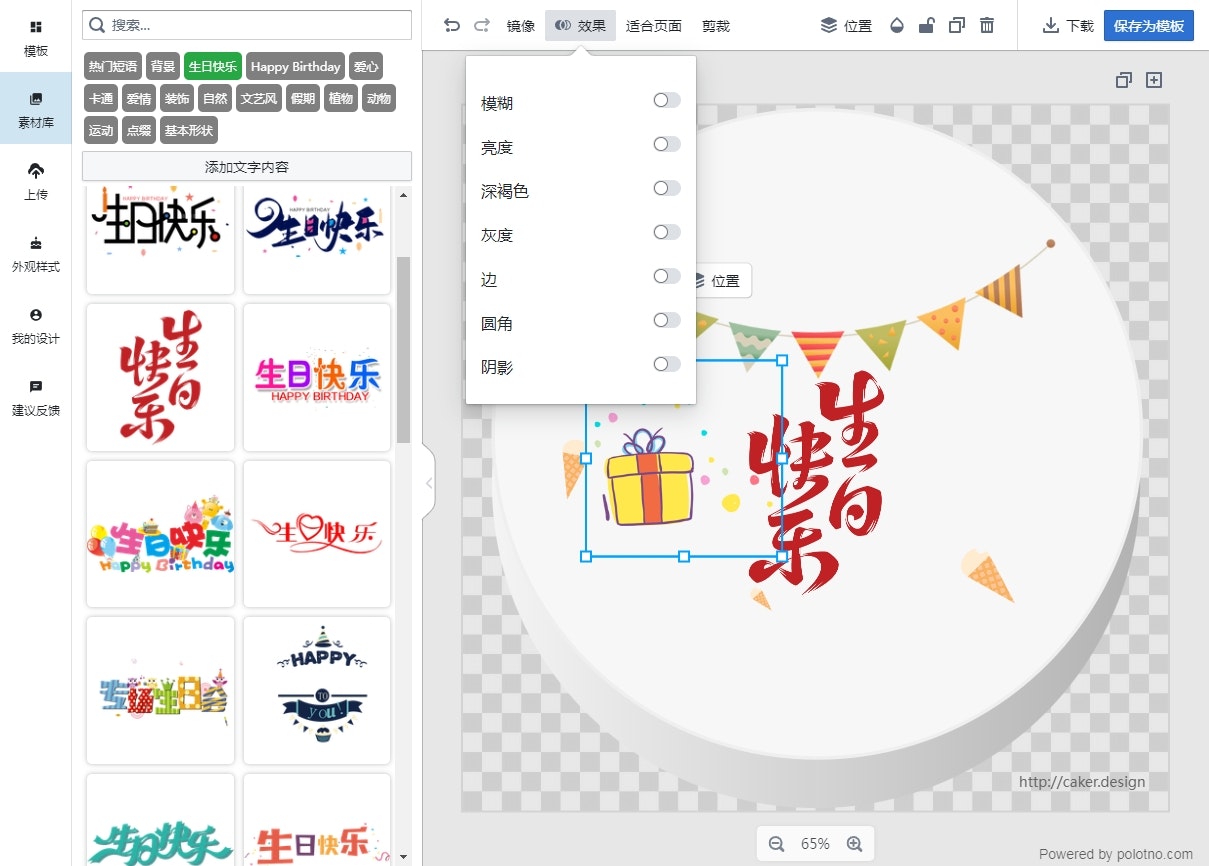Click the navy blue 生日快乐 thumbnail
The width and height of the screenshot is (1209, 866).
pyautogui.click(x=317, y=239)
